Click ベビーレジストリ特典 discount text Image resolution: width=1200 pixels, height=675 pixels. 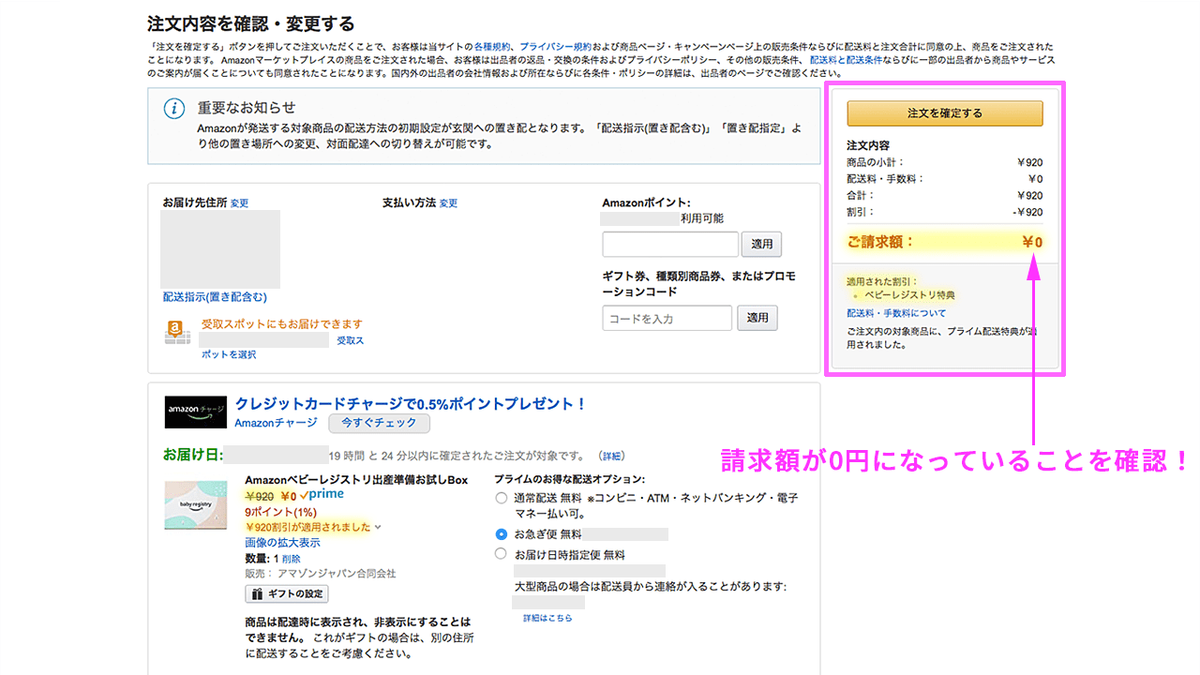pyautogui.click(x=910, y=296)
